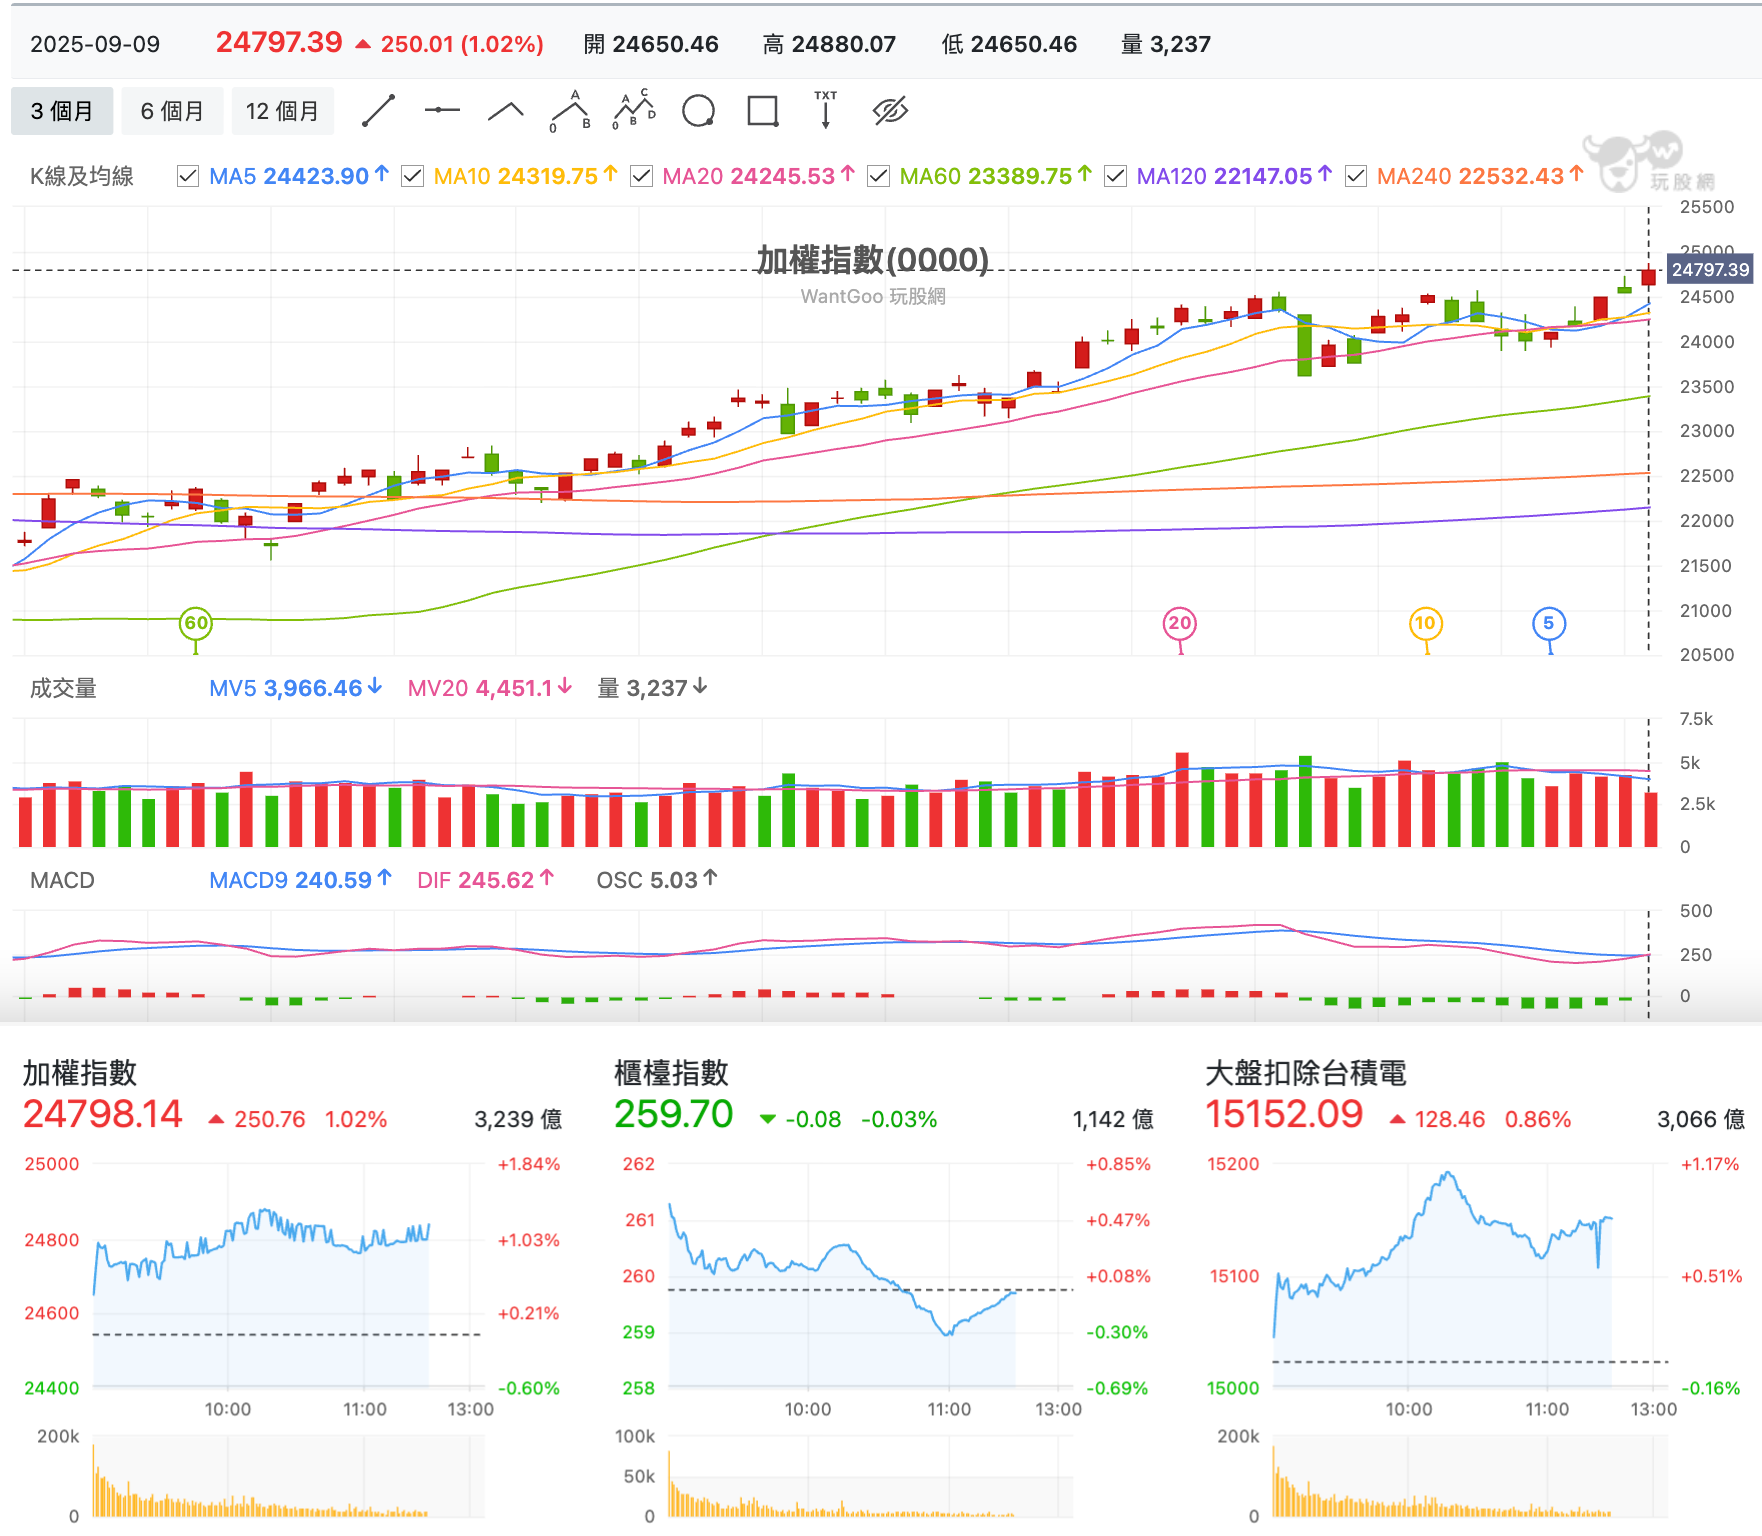Click the MA10 circle marker on the chart
The width and height of the screenshot is (1762, 1536).
click(1425, 624)
